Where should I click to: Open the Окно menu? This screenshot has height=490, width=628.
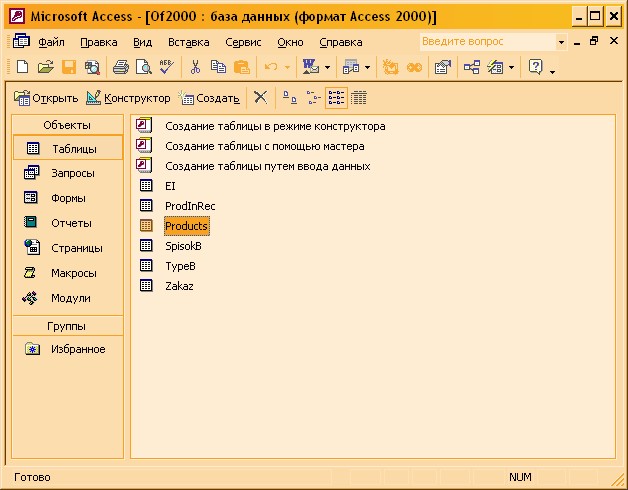tap(290, 42)
